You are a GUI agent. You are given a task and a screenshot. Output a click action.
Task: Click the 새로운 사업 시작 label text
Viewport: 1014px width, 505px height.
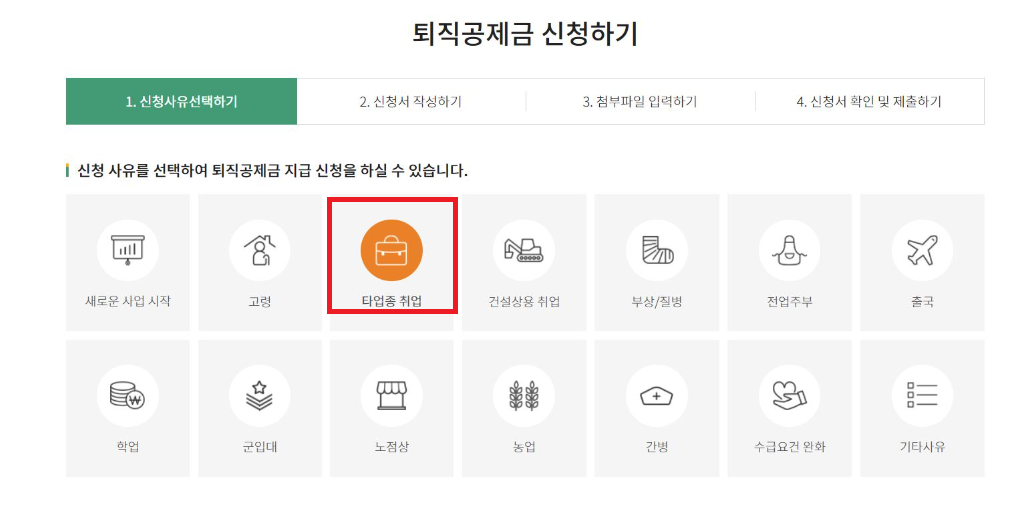[x=128, y=301]
